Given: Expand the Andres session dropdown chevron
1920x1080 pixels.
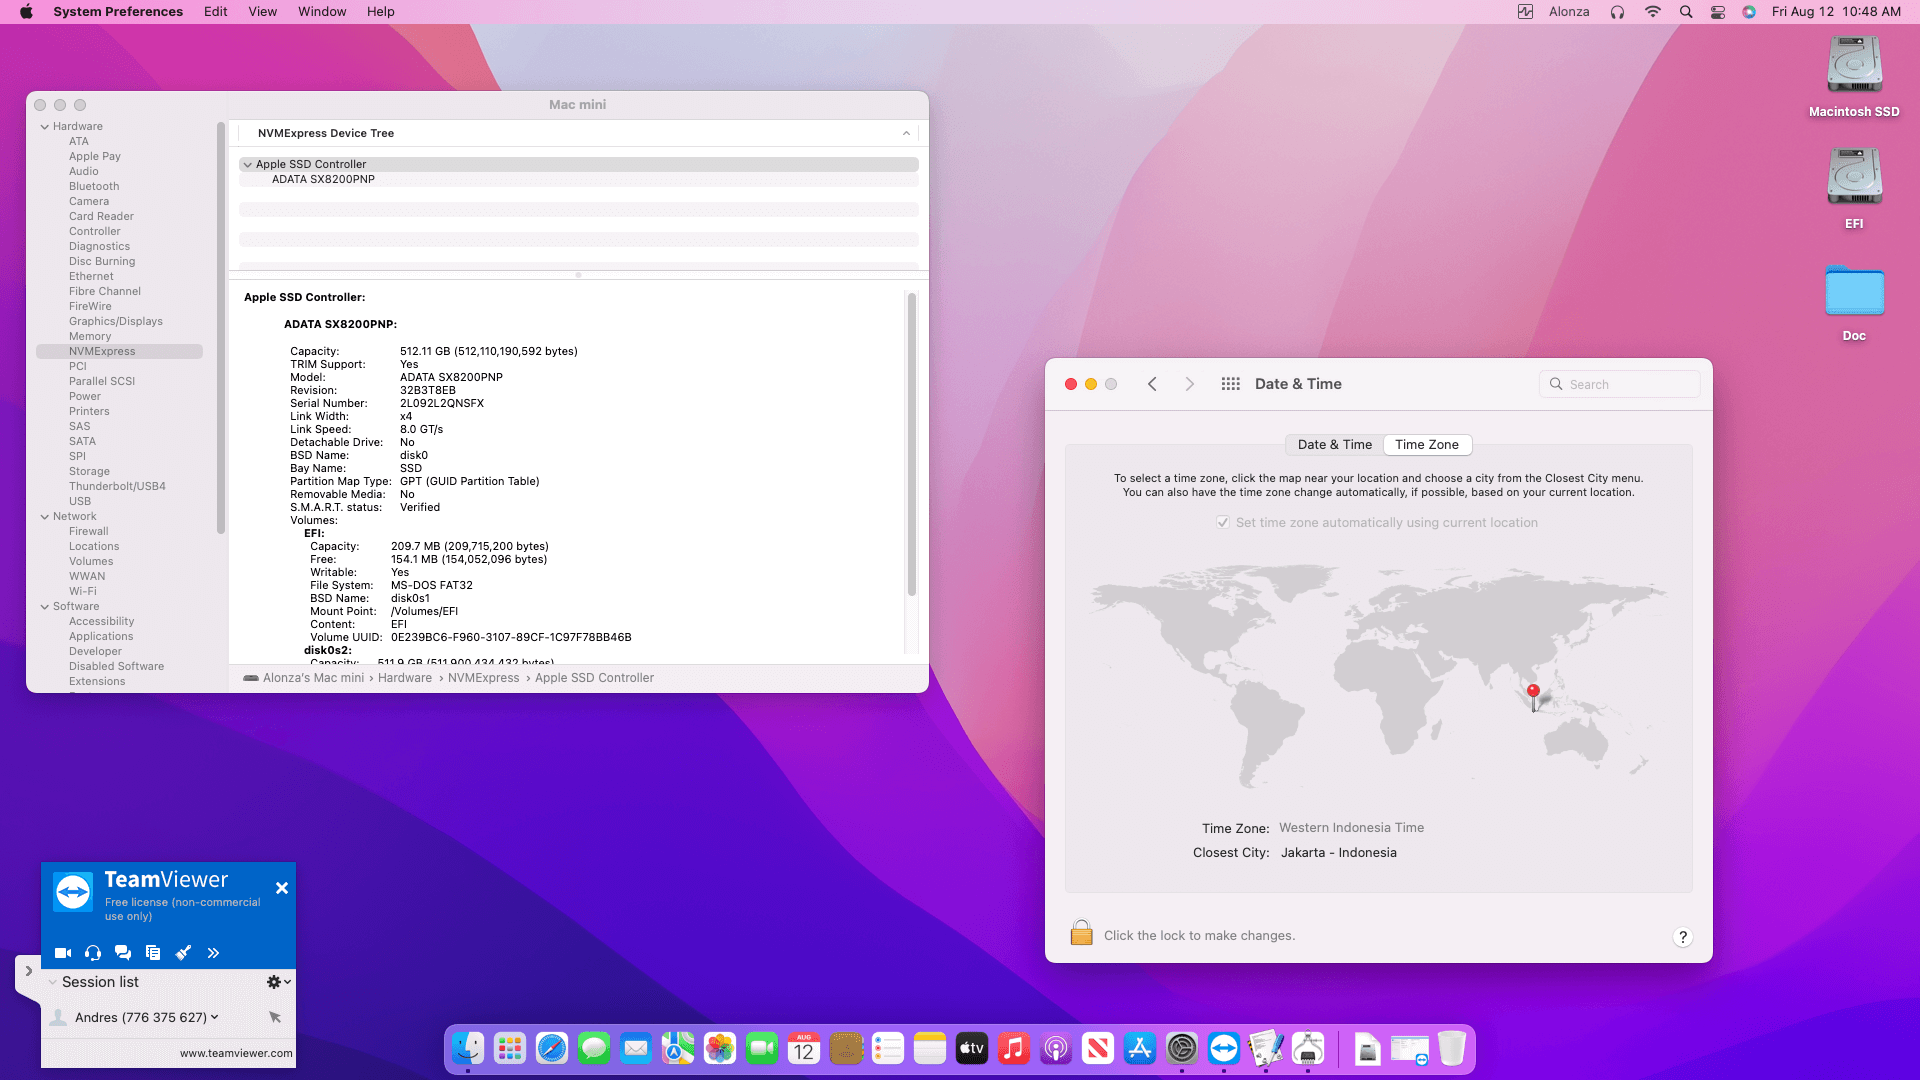Looking at the screenshot, I should pos(215,1017).
